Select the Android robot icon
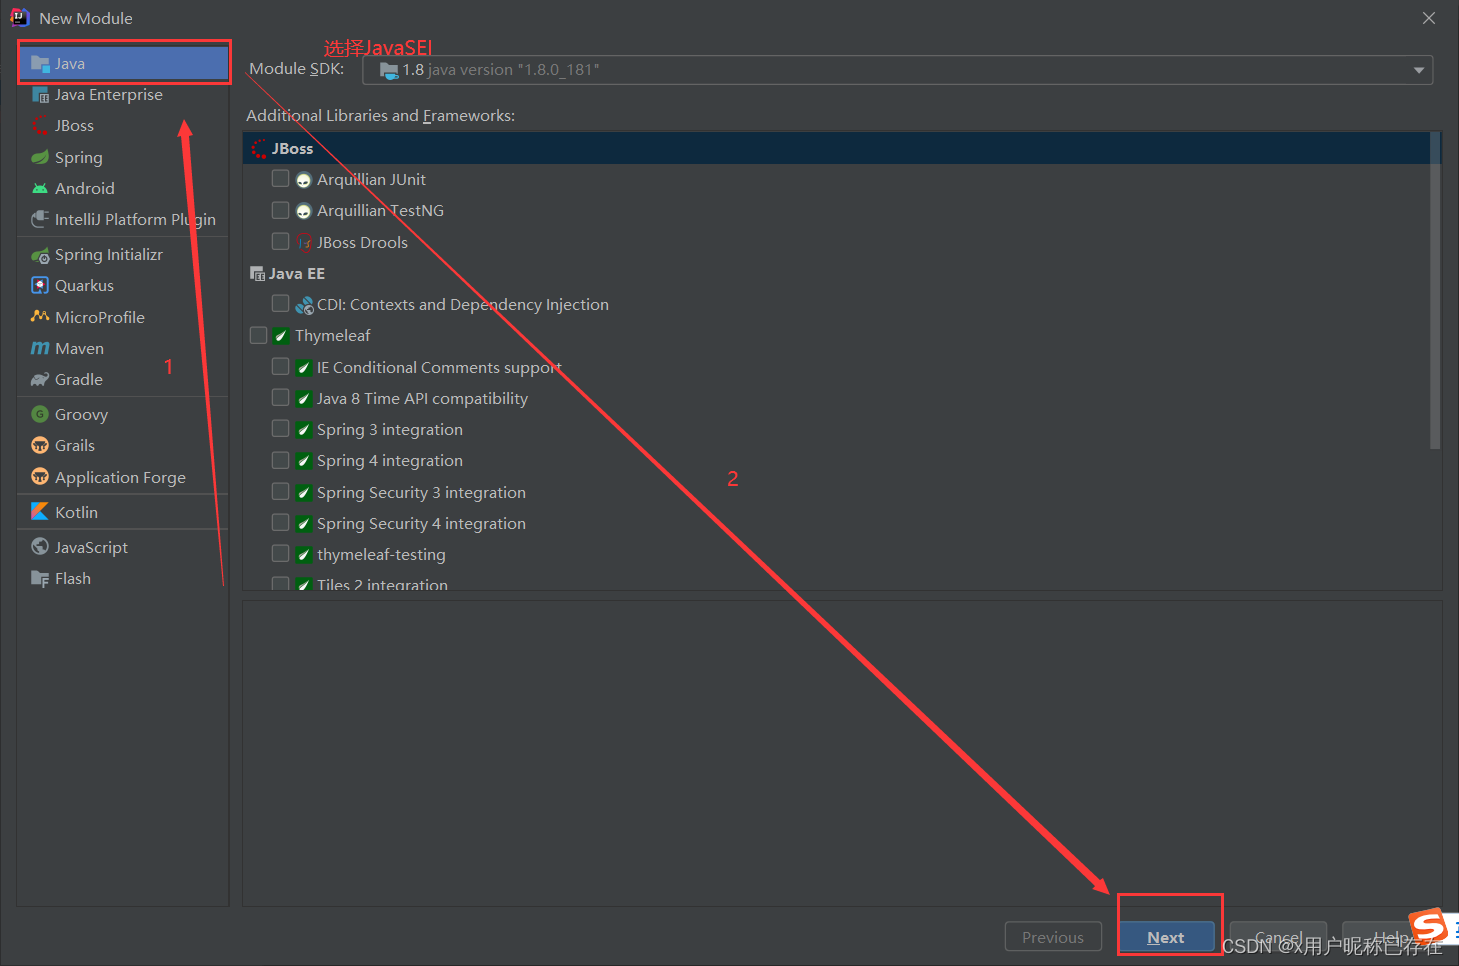Screen dimensions: 1459x966 [40, 188]
